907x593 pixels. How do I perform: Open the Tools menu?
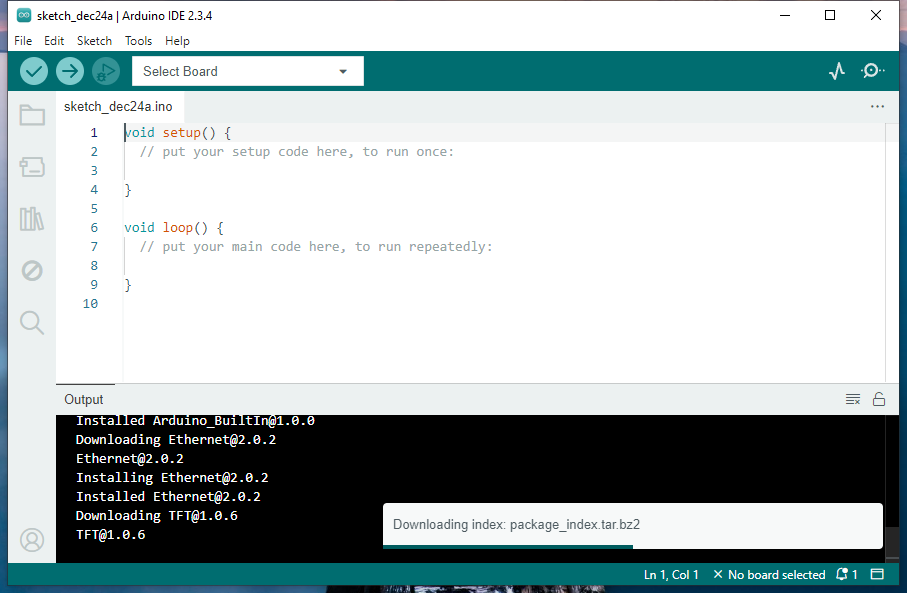138,41
